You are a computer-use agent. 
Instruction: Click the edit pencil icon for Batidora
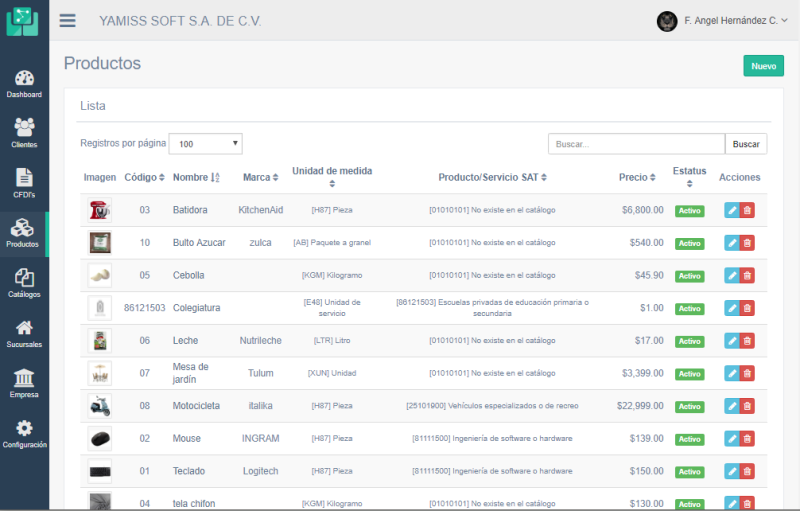pos(731,210)
